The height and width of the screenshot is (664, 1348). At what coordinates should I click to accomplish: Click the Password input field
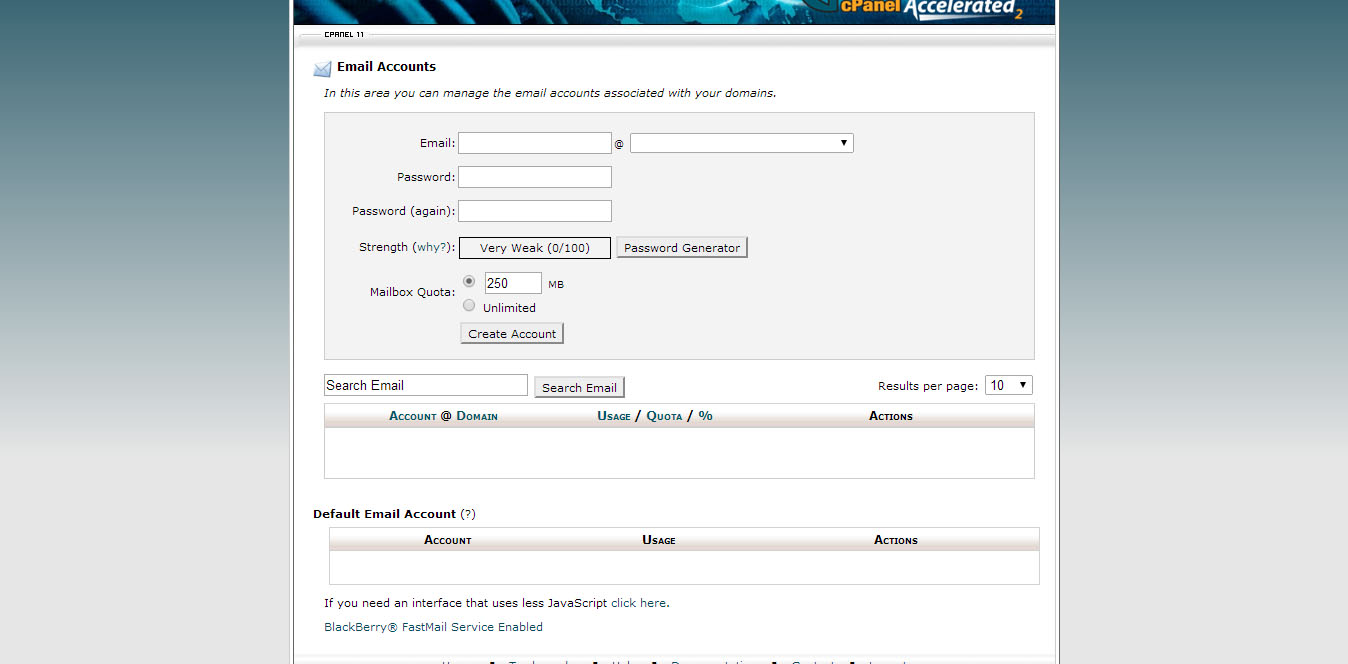pyautogui.click(x=534, y=176)
